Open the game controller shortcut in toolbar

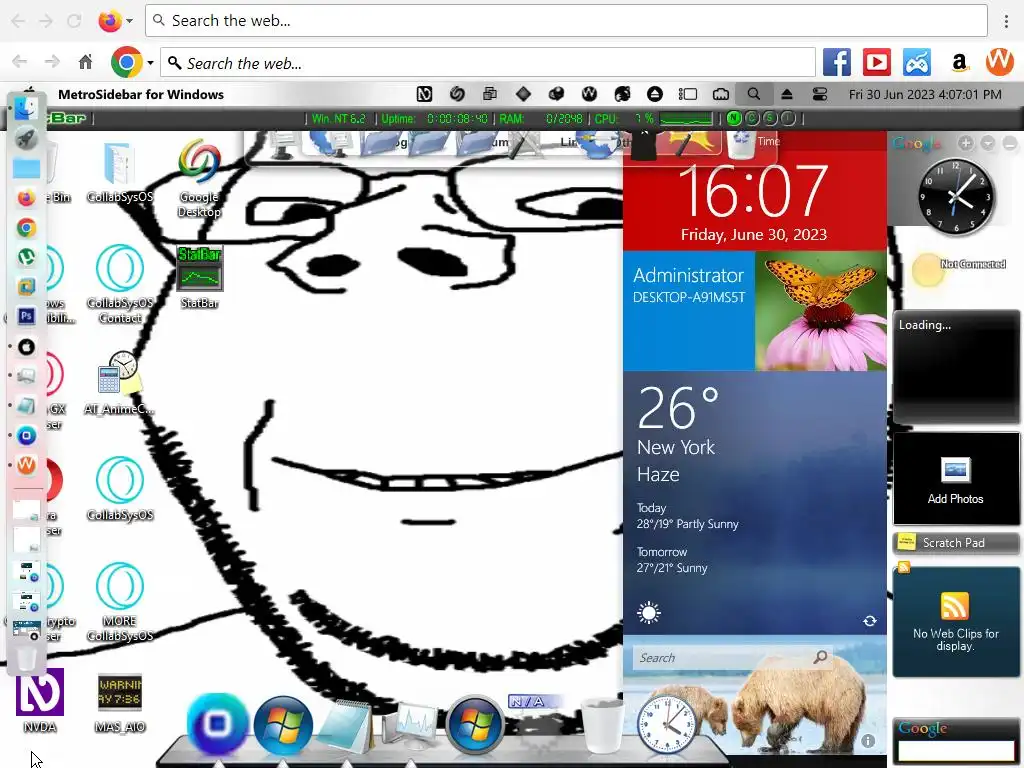point(918,63)
